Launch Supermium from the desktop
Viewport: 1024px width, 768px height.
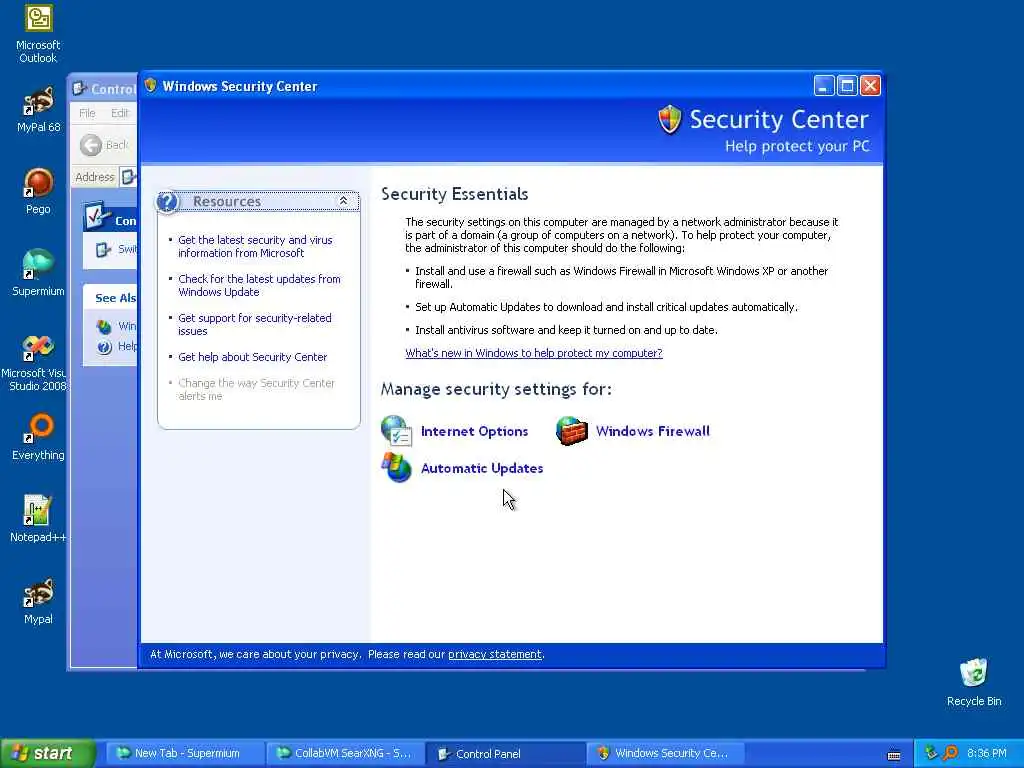38,273
